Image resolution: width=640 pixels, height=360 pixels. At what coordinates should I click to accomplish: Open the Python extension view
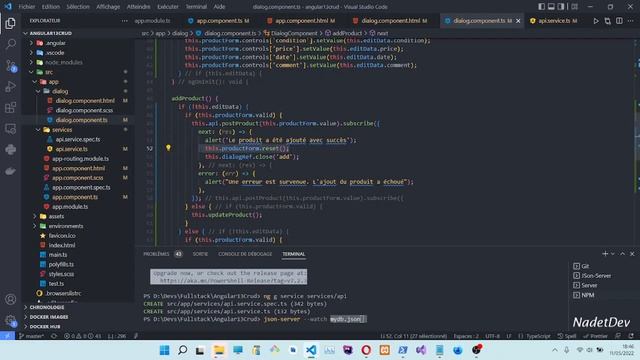[x=11, y=150]
